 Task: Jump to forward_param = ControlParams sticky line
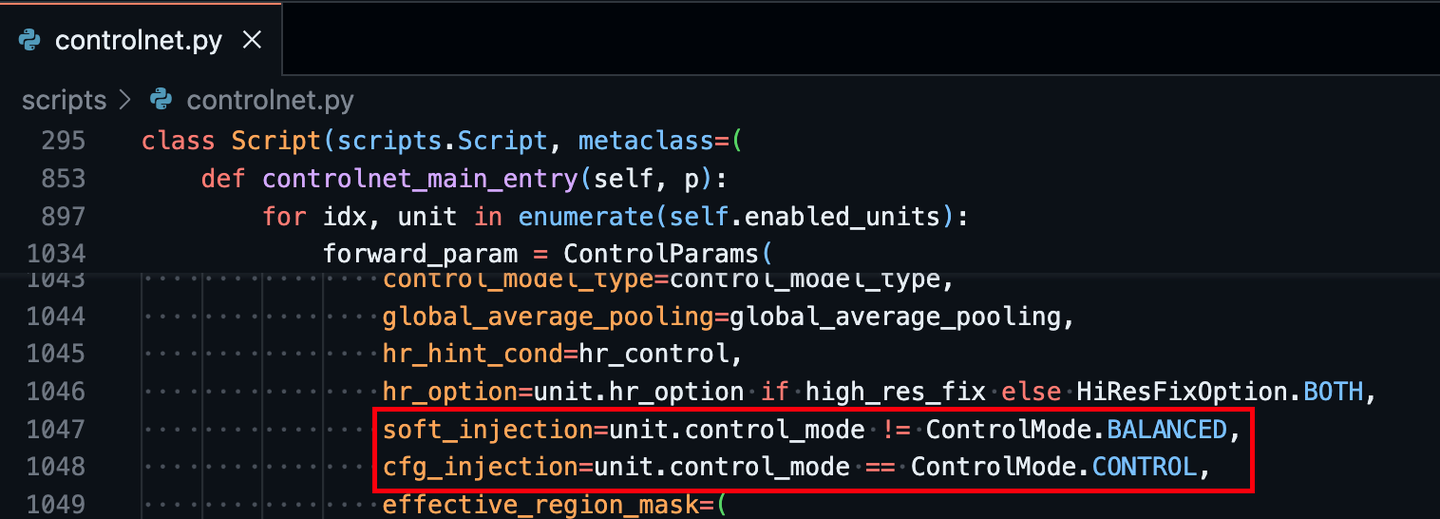540,253
